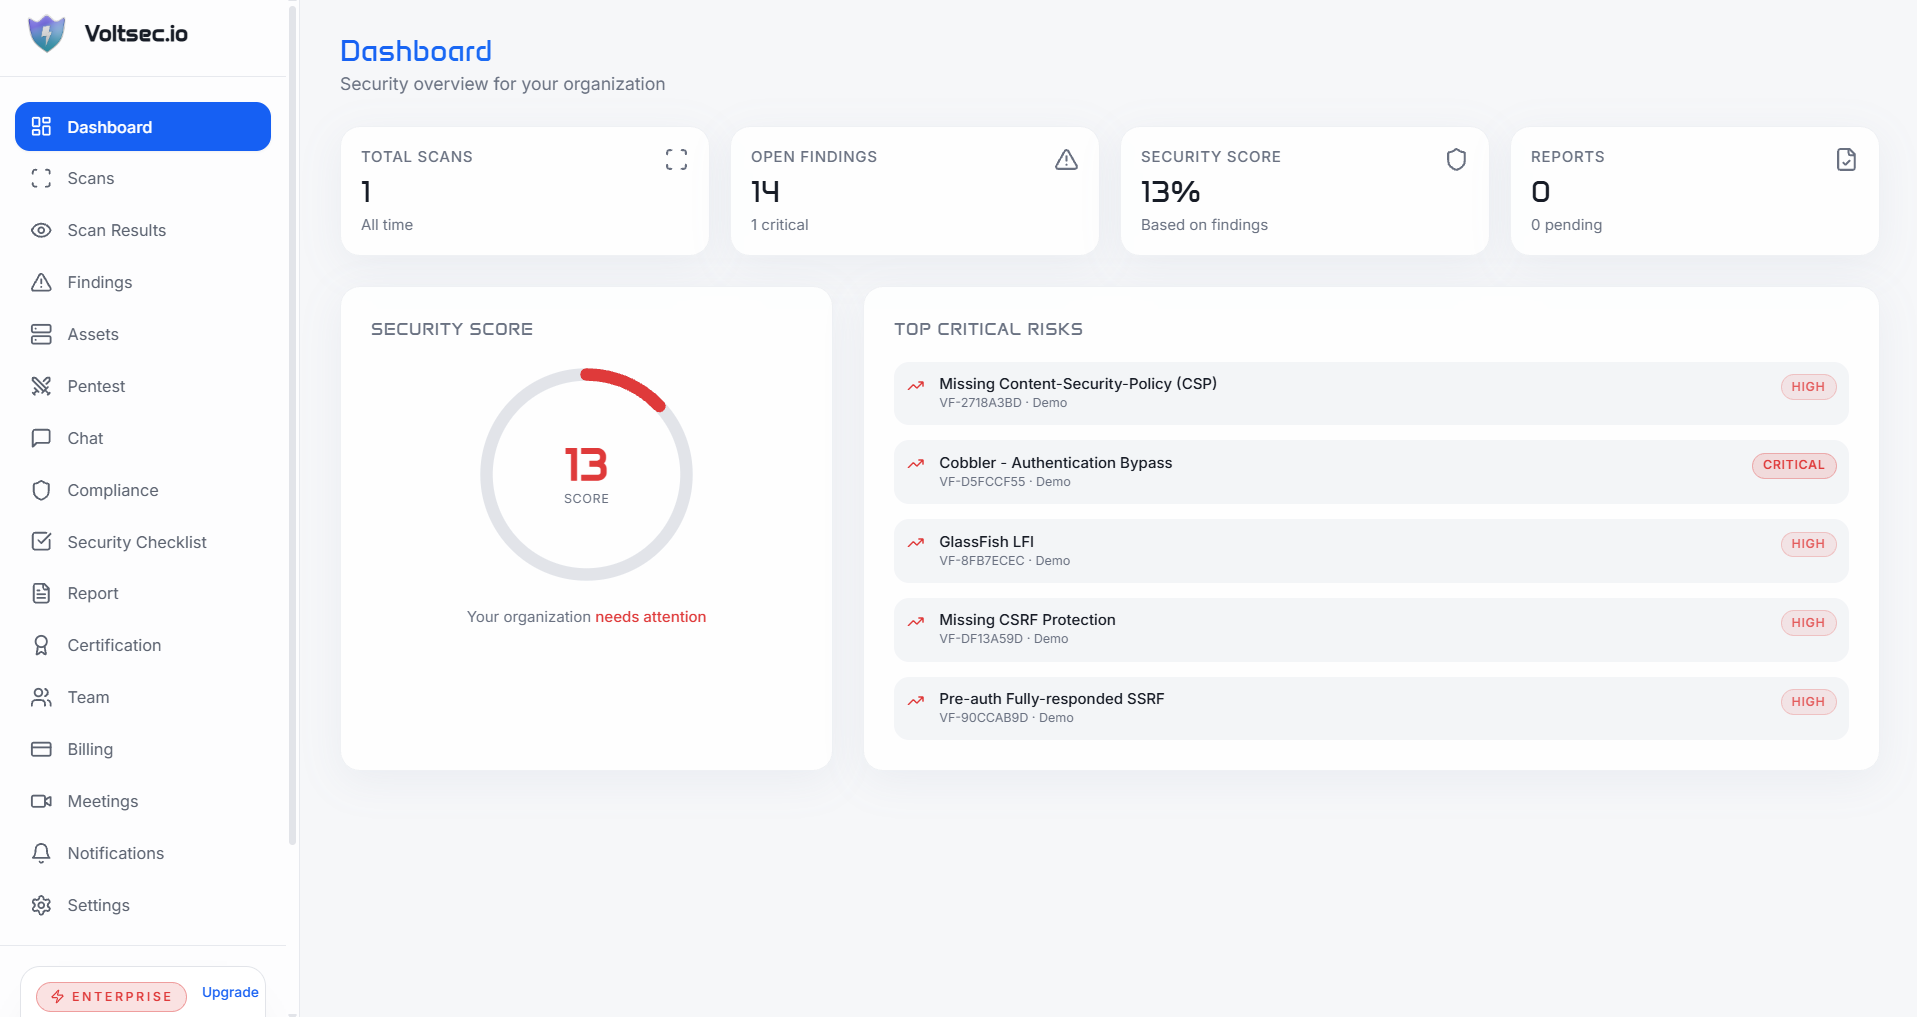
Task: Open Security Checklist
Action: click(143, 542)
